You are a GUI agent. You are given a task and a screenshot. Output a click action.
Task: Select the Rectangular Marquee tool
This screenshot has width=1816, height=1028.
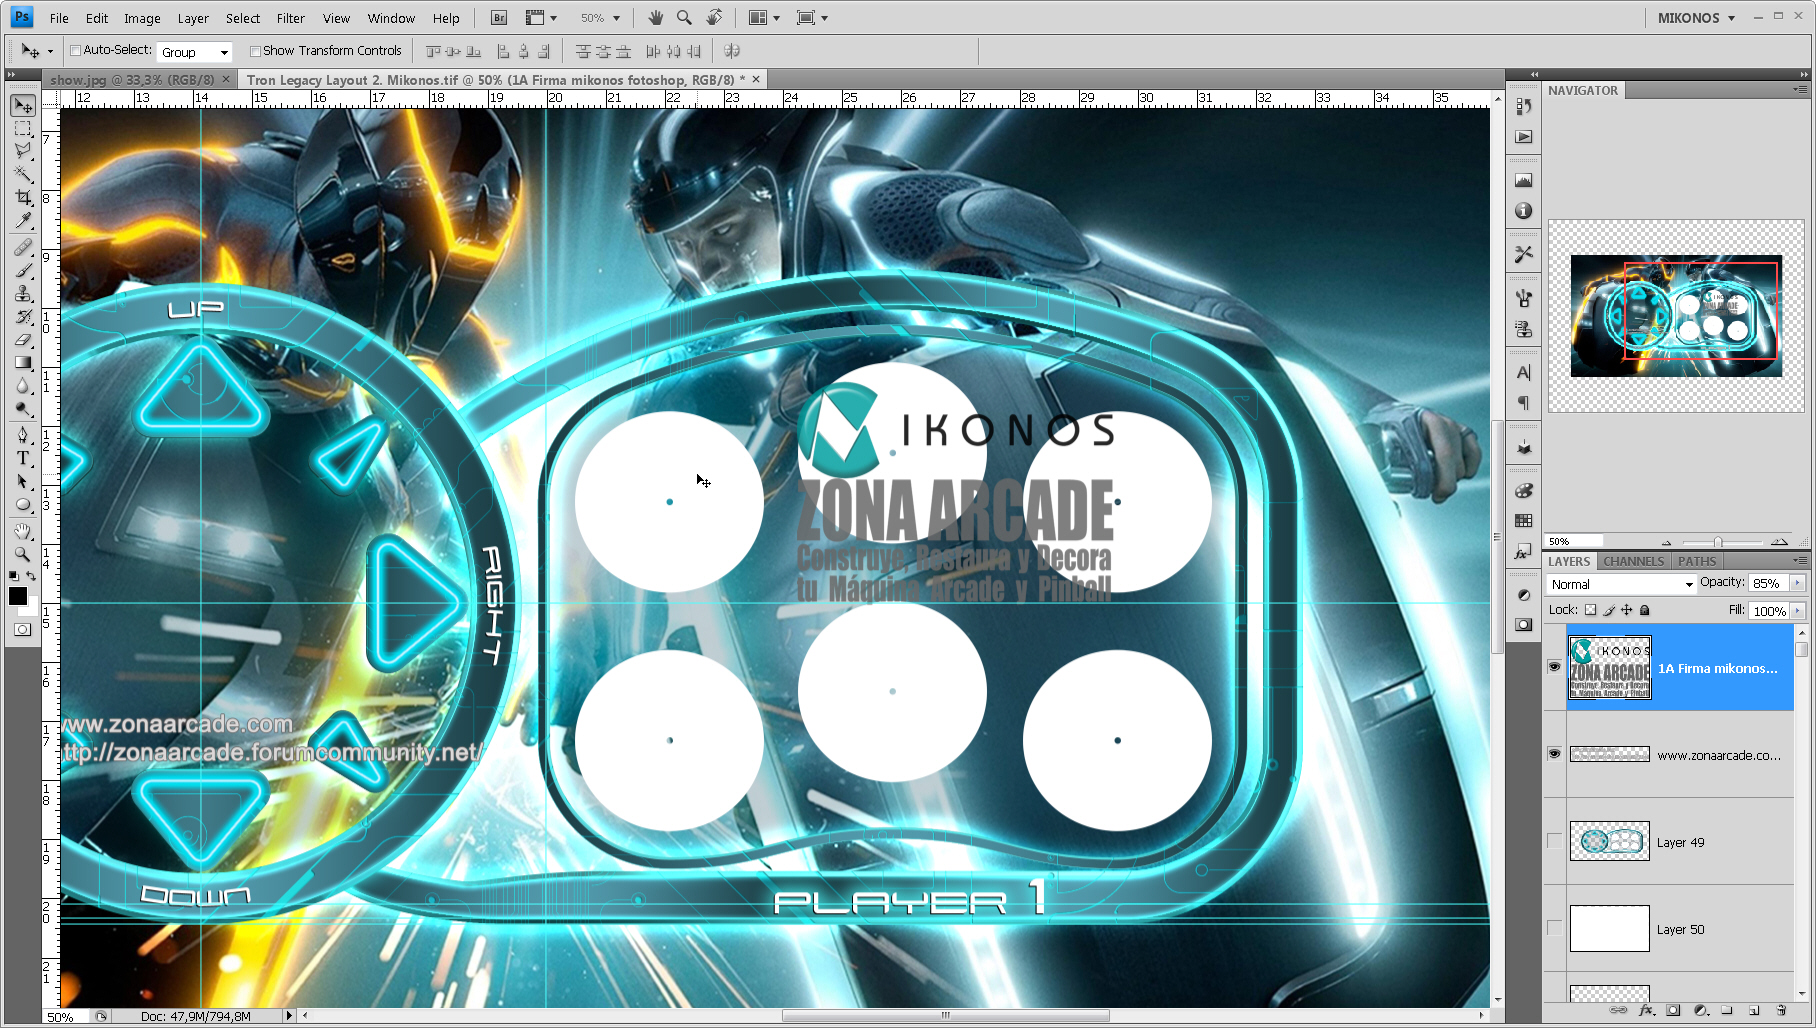23,129
